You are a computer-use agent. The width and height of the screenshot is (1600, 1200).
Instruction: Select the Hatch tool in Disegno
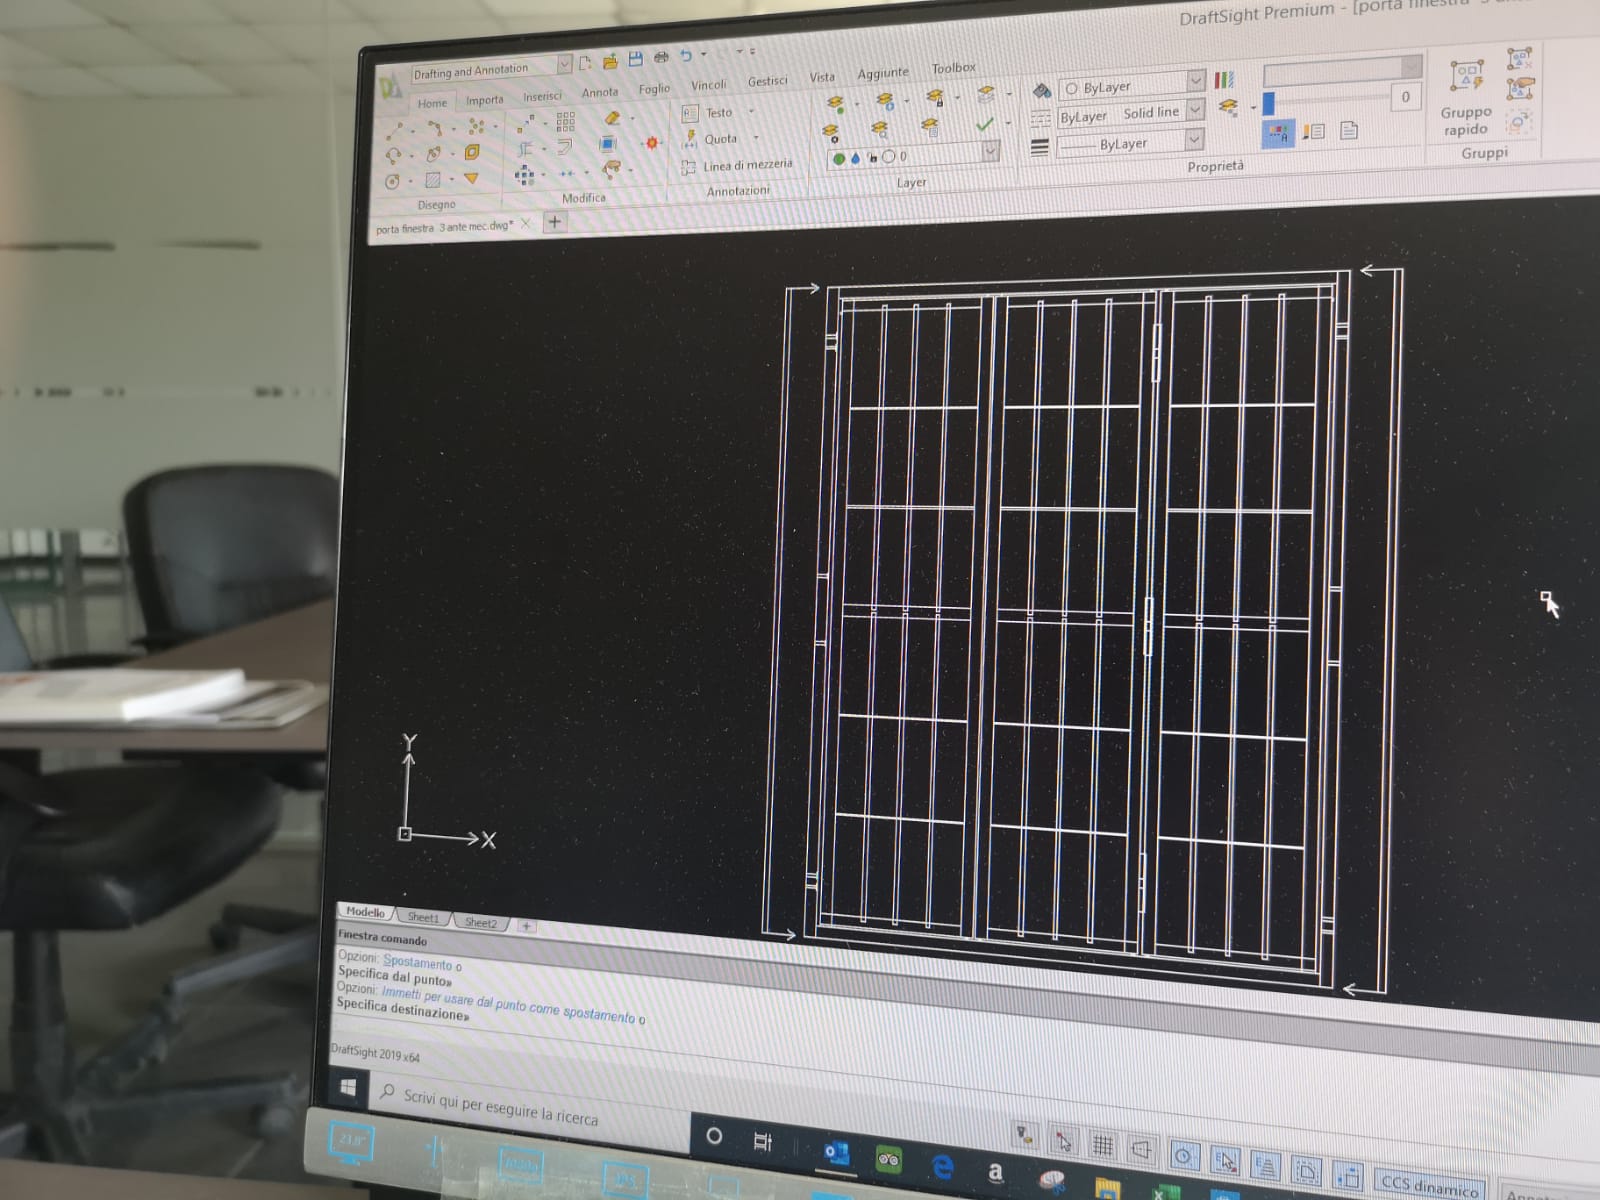click(x=433, y=180)
